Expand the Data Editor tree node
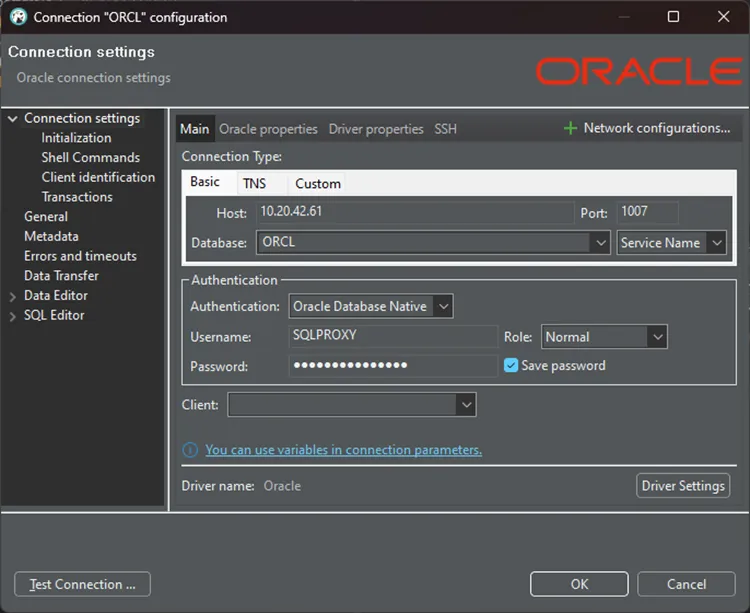Image resolution: width=750 pixels, height=613 pixels. coord(13,296)
